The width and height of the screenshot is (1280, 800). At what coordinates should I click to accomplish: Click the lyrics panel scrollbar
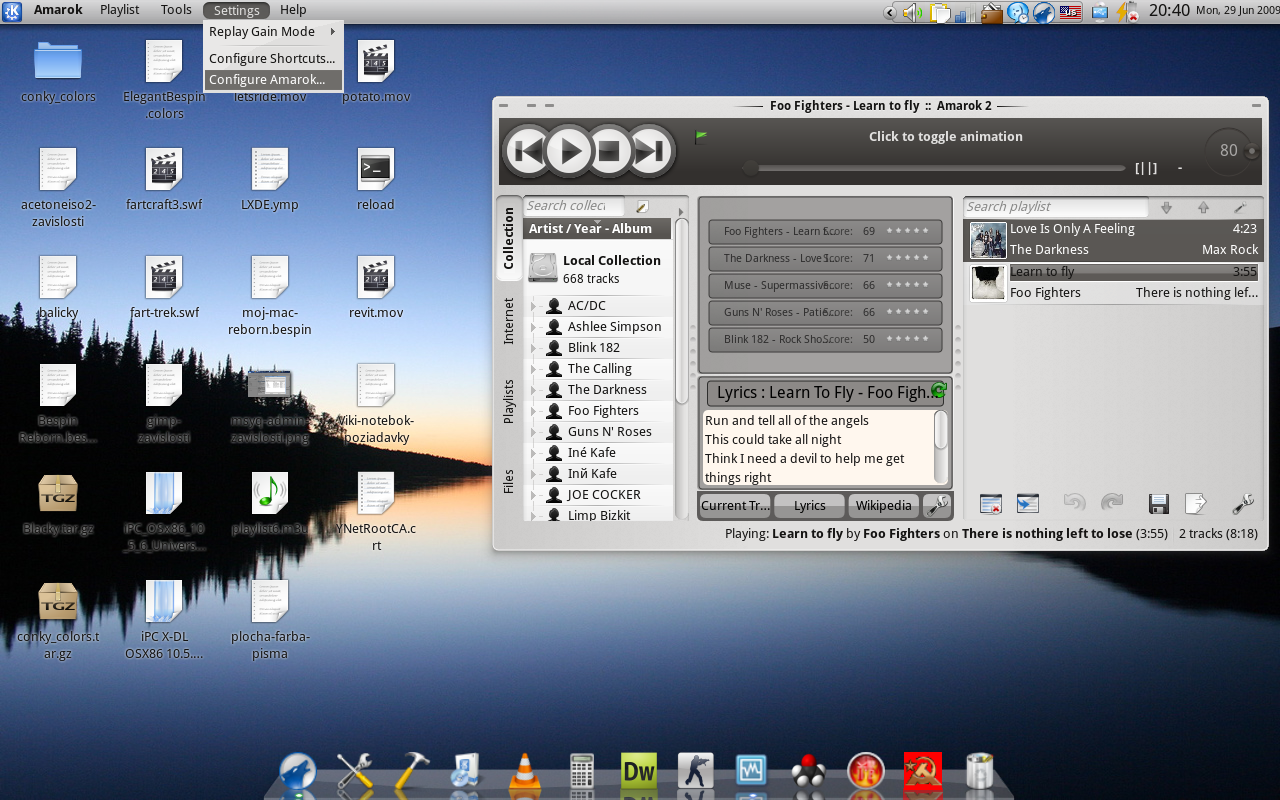tap(941, 445)
